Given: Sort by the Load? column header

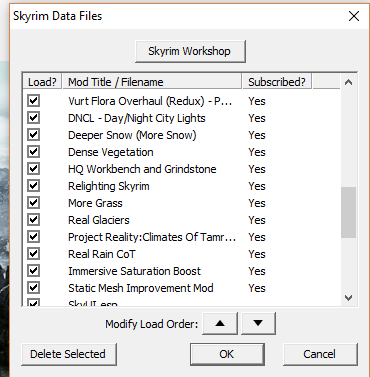Looking at the screenshot, I should coord(42,82).
